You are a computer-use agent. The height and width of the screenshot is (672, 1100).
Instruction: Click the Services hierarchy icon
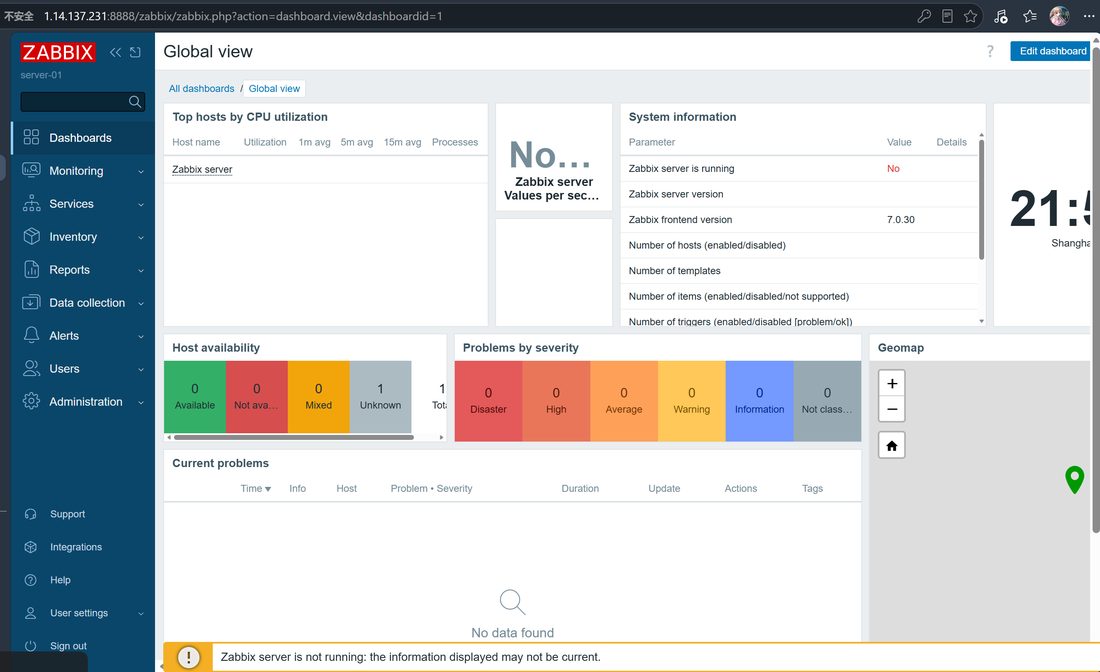pos(31,203)
